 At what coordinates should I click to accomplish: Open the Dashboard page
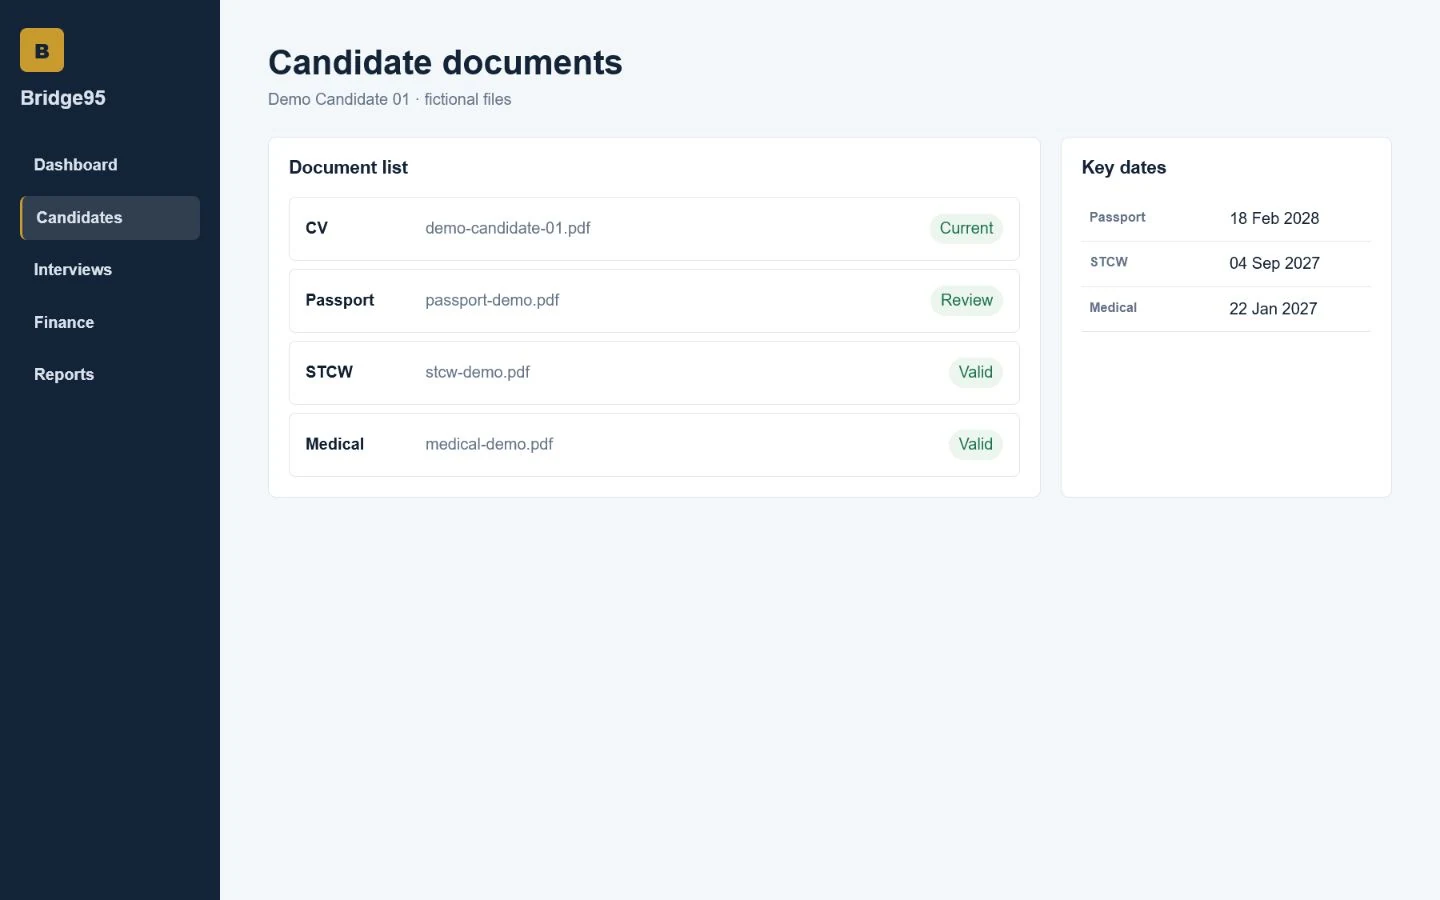pos(110,165)
